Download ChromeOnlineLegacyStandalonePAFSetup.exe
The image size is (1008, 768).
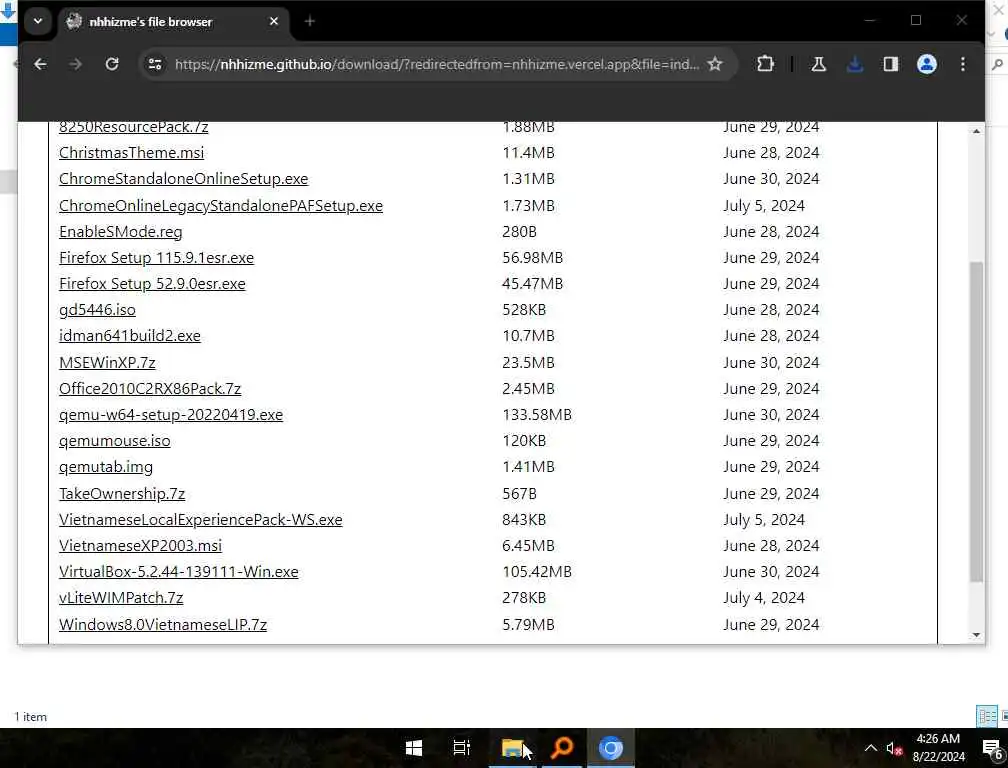coord(220,206)
